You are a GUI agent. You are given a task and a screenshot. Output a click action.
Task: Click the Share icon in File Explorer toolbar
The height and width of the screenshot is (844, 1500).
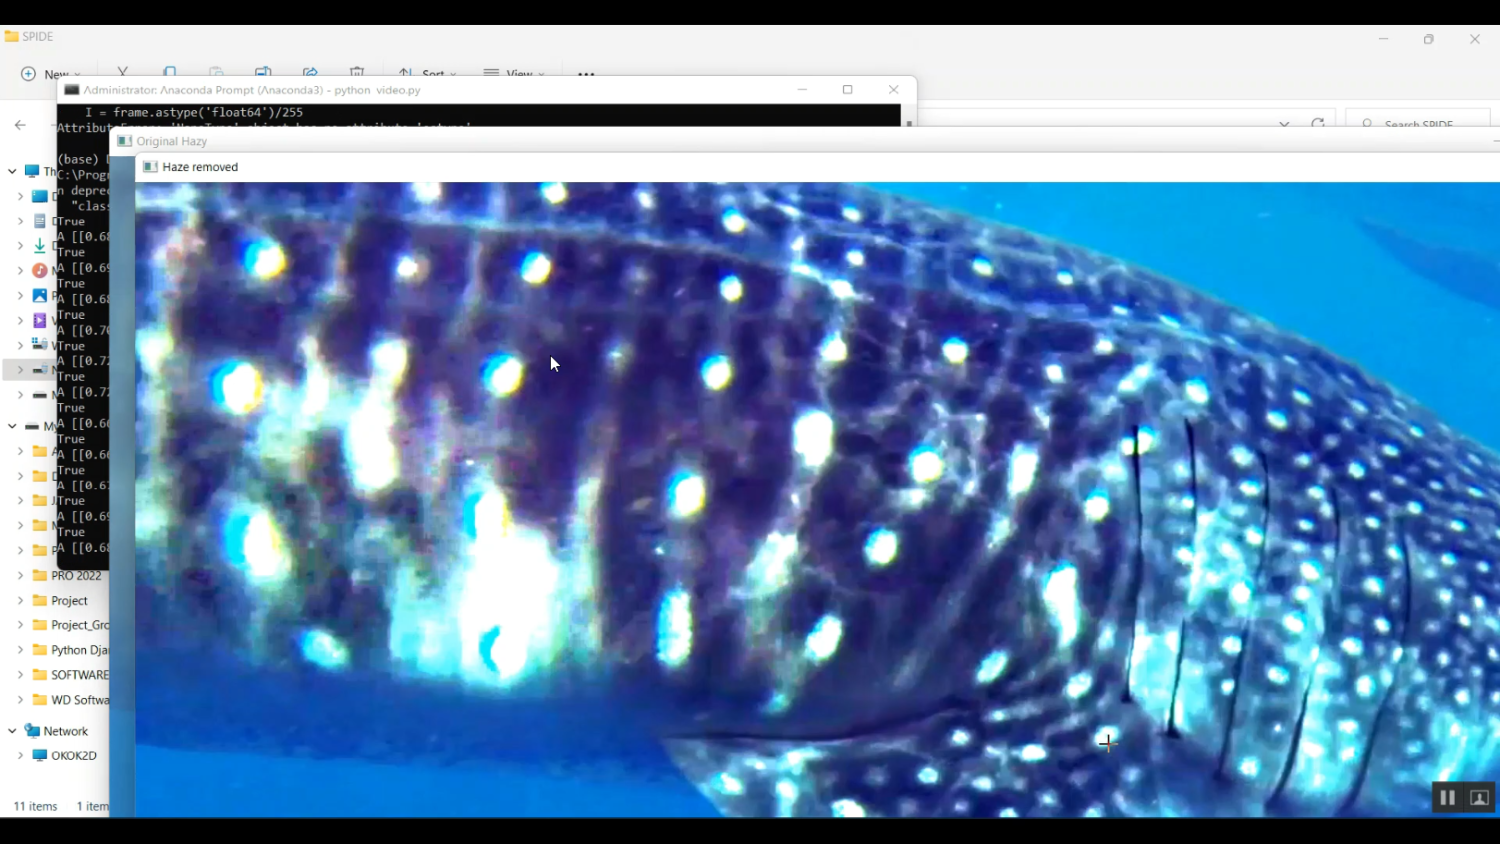point(310,72)
